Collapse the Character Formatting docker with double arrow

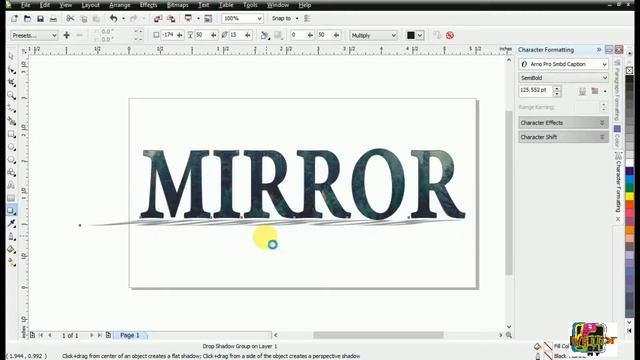[x=599, y=50]
